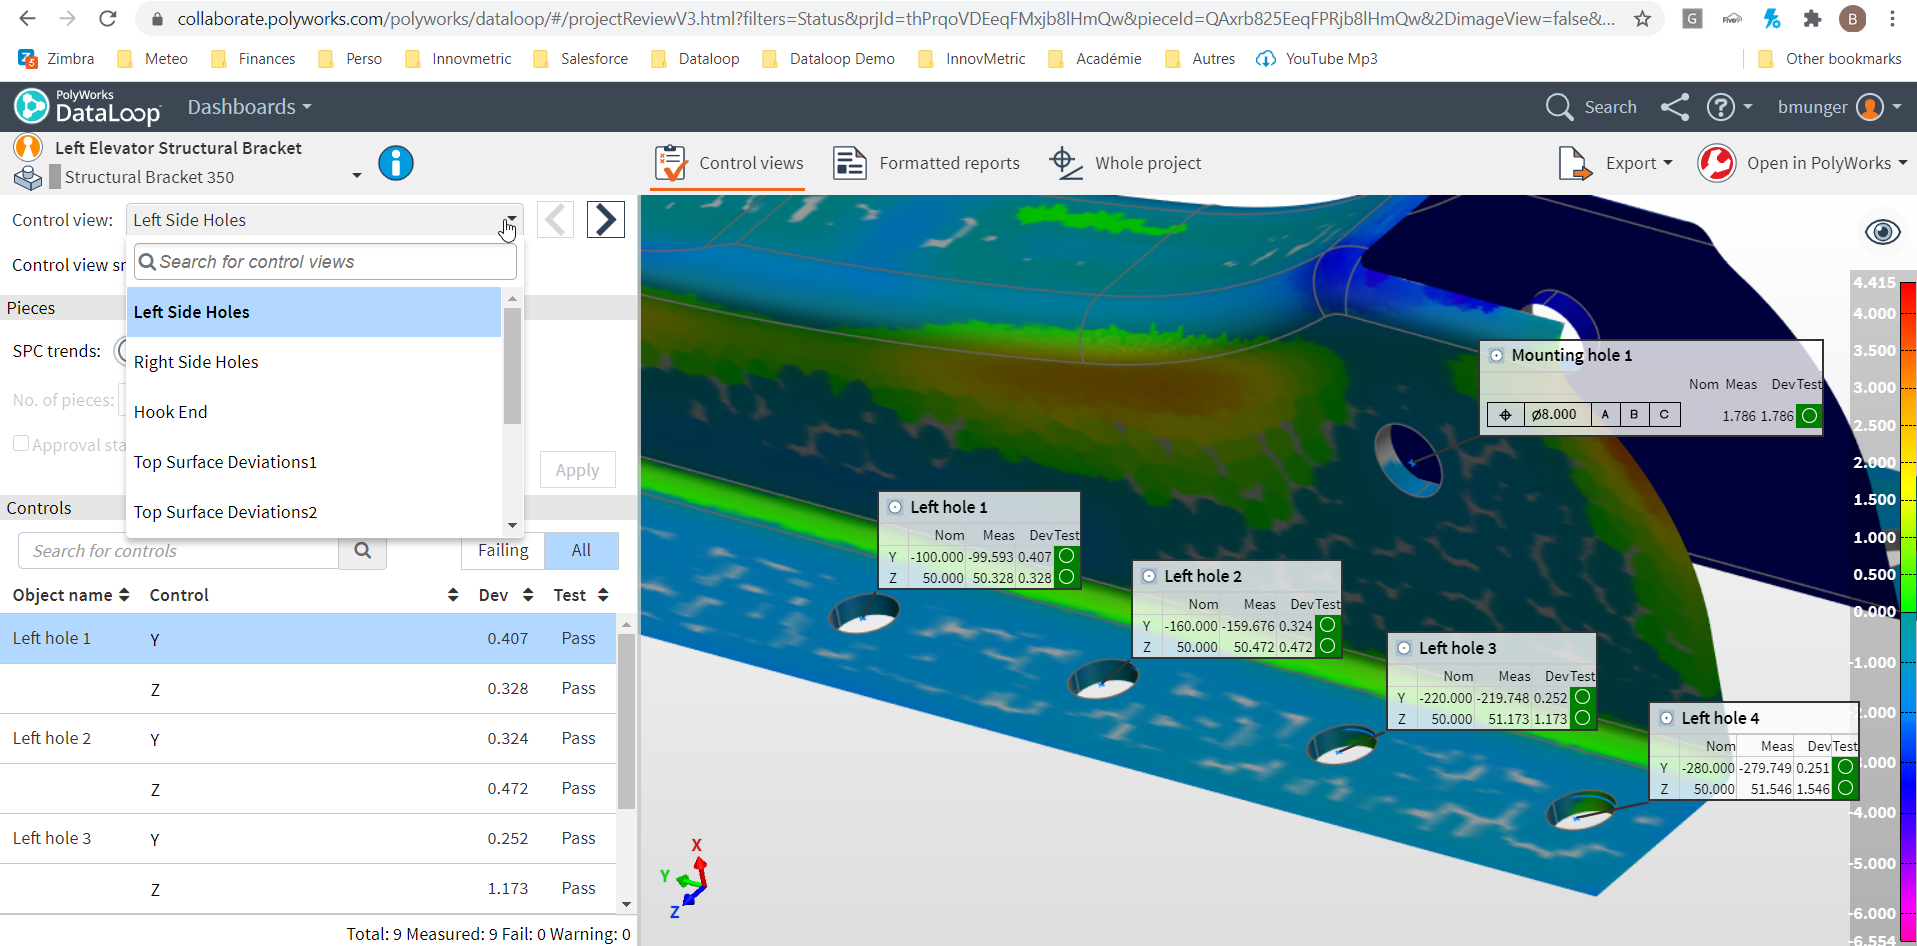
Task: Toggle Approval status checkbox
Action: pyautogui.click(x=21, y=443)
